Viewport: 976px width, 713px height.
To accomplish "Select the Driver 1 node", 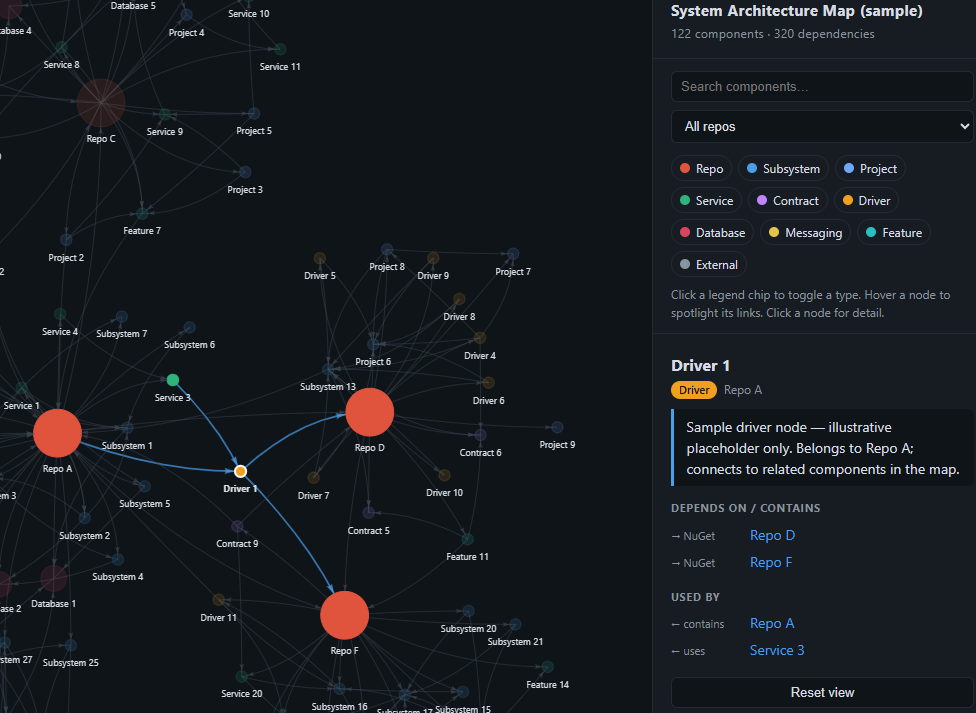I will (240, 471).
